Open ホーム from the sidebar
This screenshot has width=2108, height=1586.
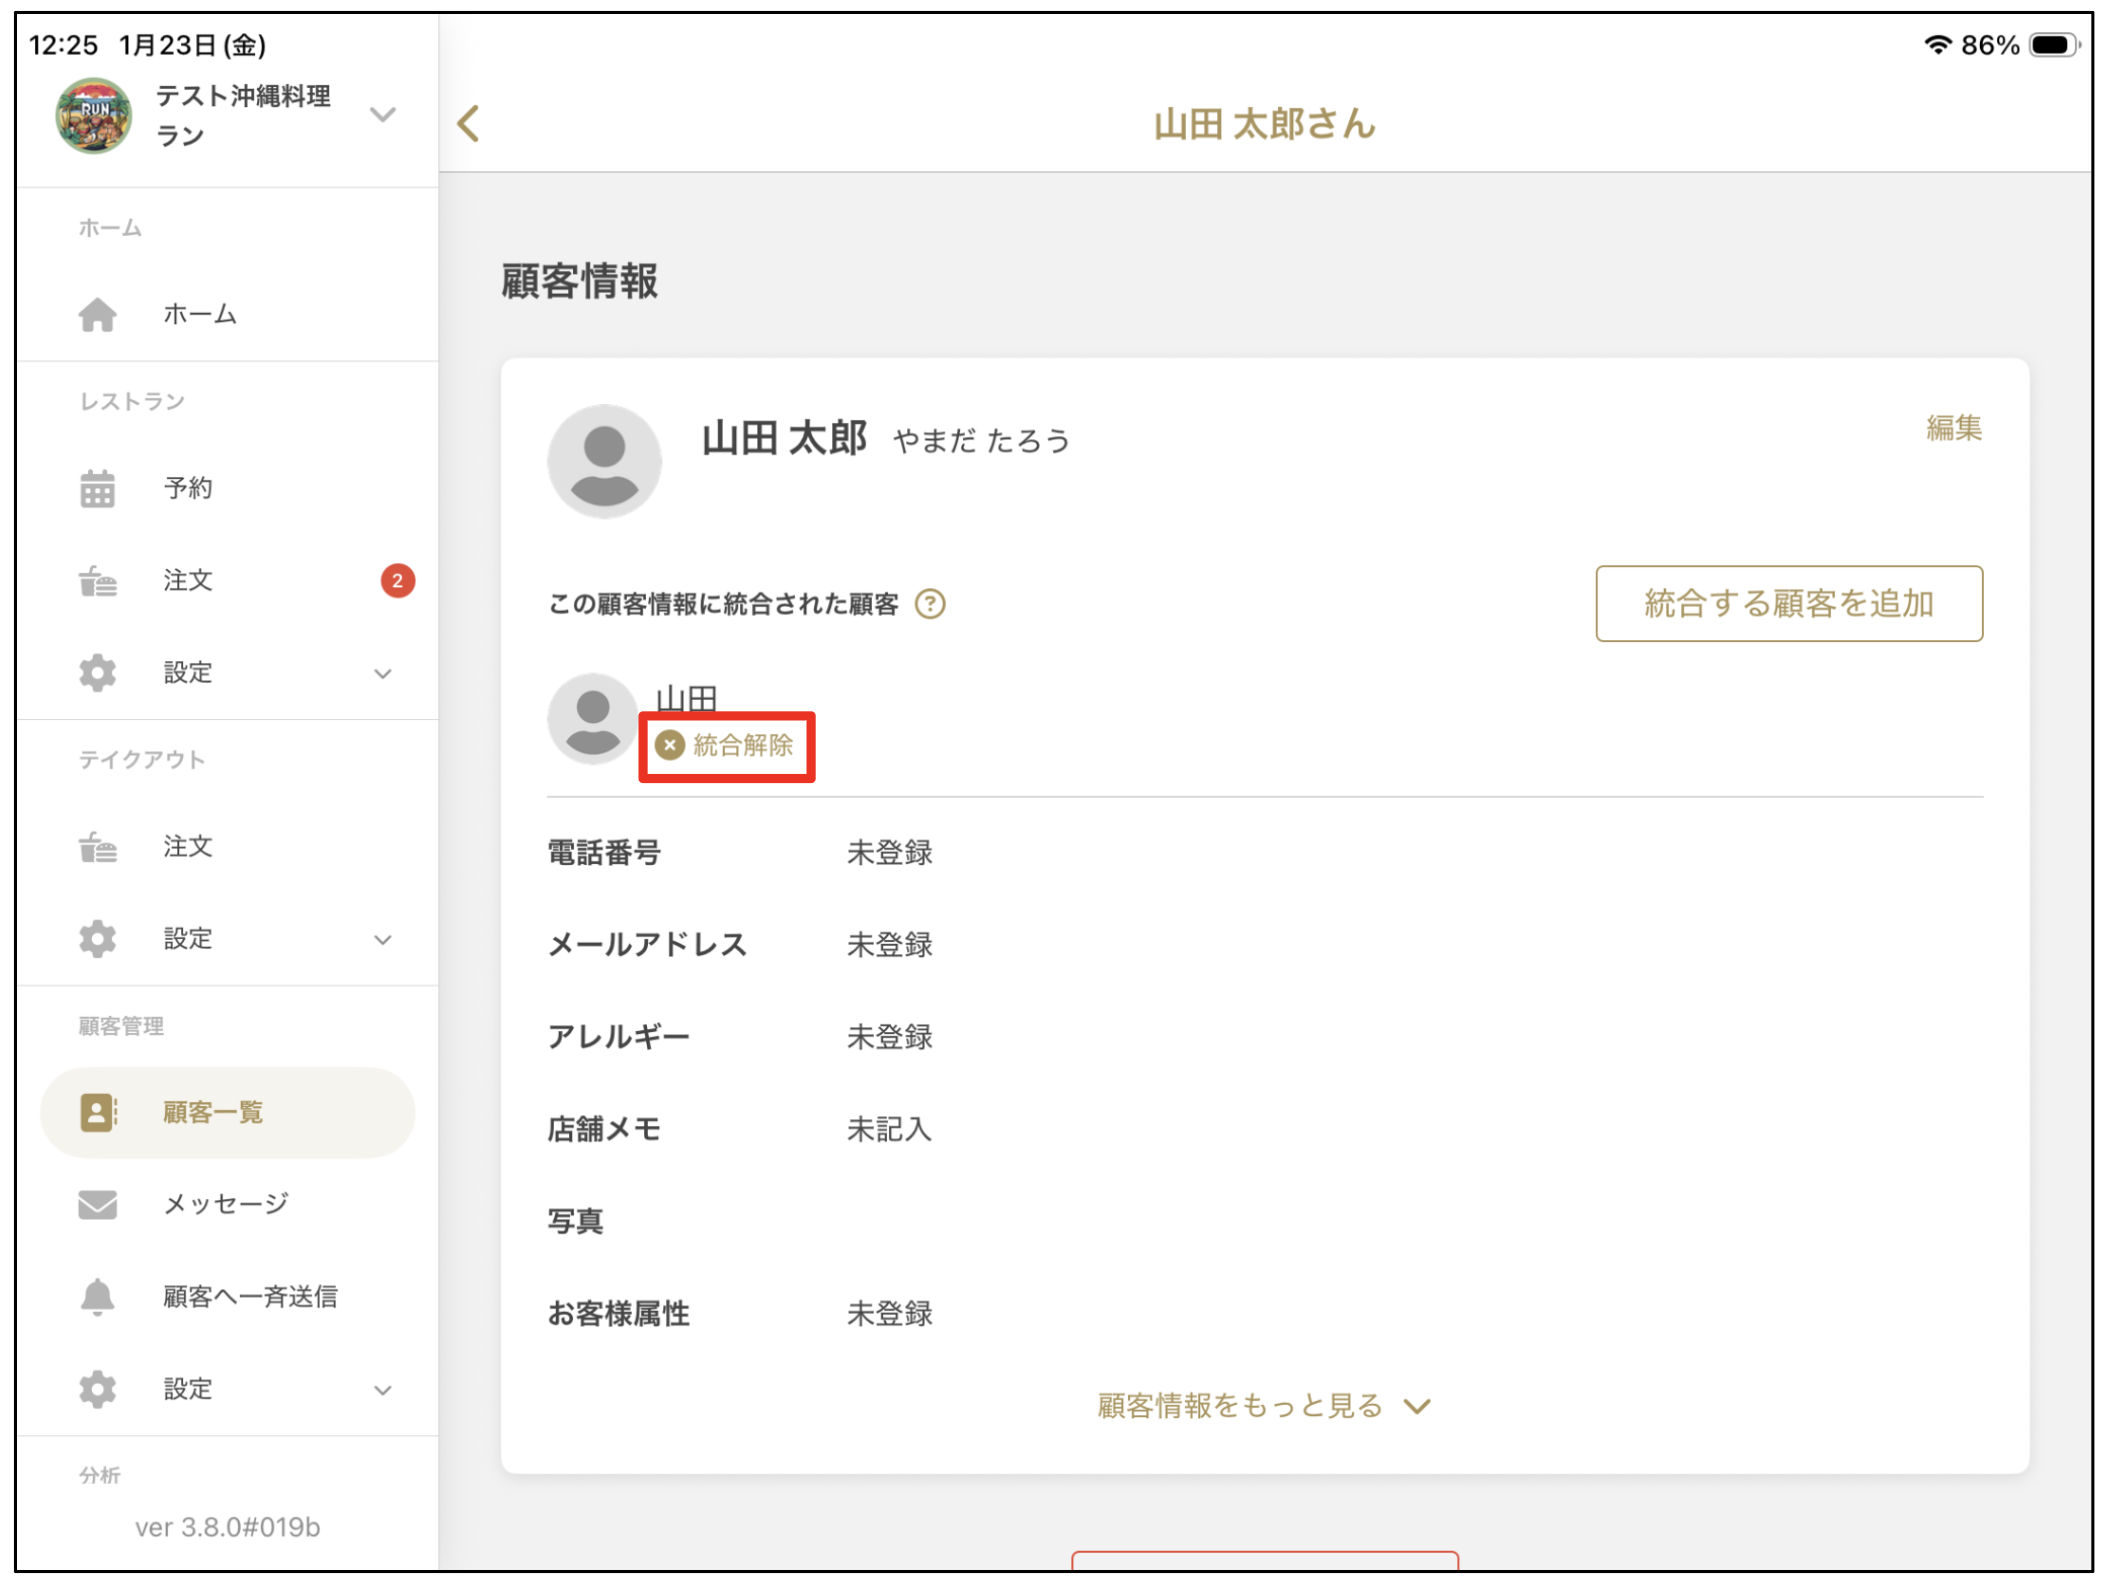coord(198,314)
